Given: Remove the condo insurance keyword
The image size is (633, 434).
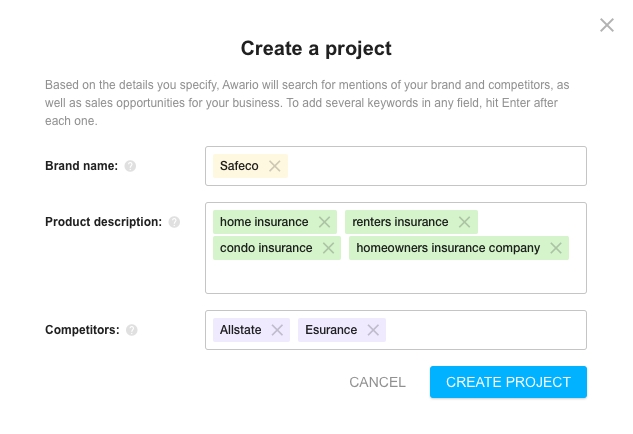Looking at the screenshot, I should [328, 248].
